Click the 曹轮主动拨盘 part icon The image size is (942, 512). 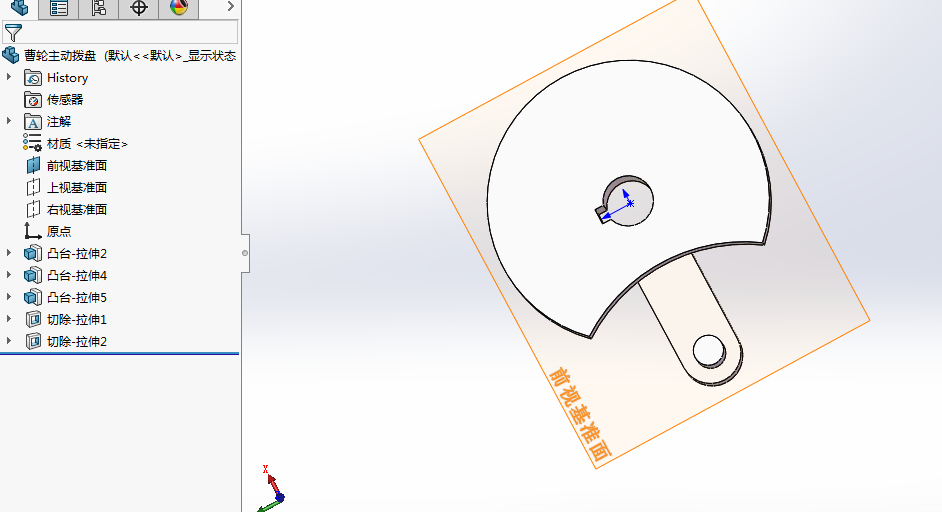11,55
